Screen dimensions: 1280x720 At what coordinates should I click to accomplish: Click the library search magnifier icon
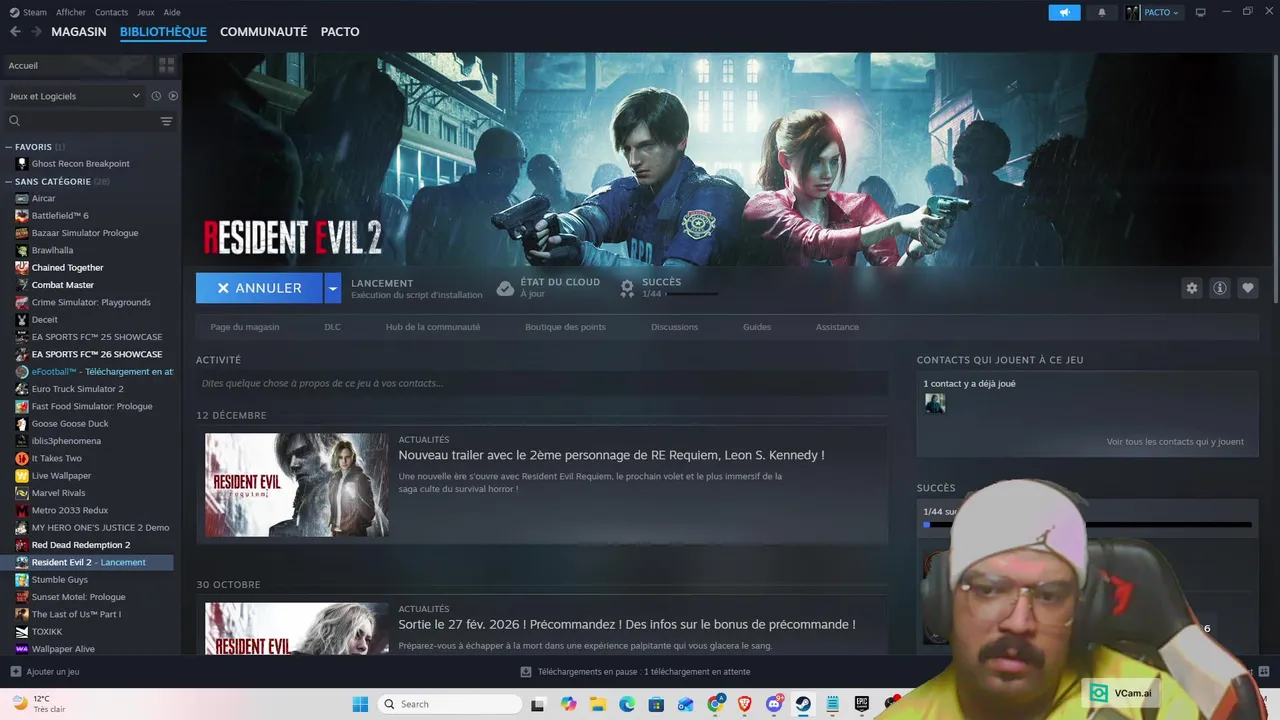15,121
